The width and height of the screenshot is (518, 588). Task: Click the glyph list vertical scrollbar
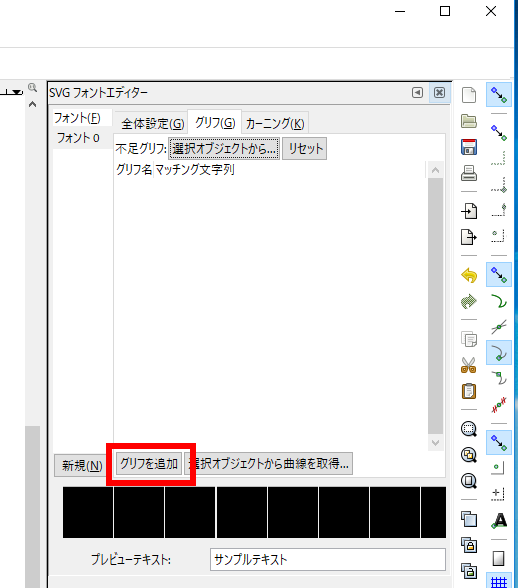[435, 306]
